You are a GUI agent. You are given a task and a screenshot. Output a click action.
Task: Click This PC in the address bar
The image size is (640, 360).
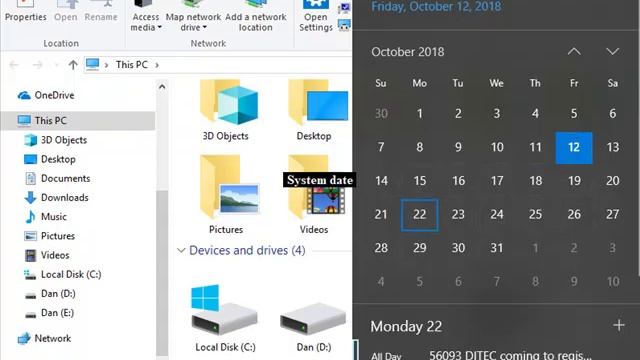point(131,64)
